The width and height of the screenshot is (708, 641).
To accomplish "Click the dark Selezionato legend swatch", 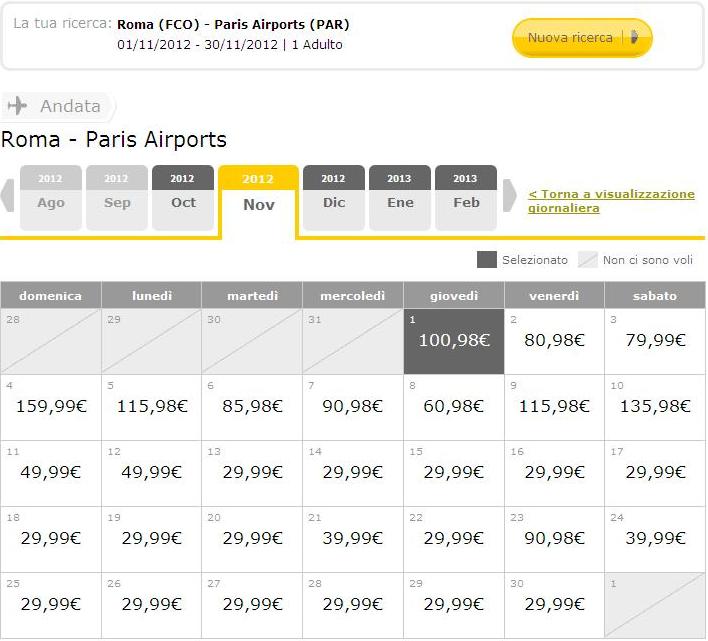I will (487, 260).
